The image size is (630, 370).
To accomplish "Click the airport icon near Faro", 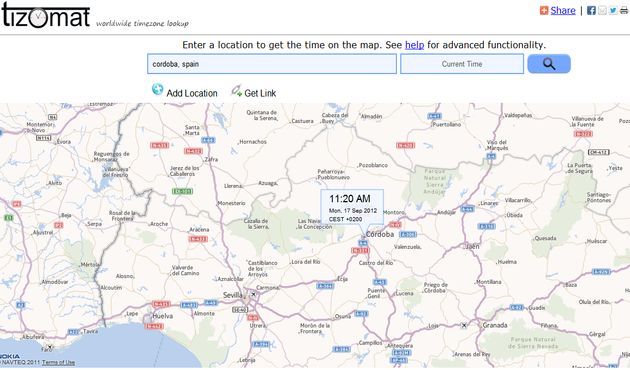I will pyautogui.click(x=49, y=346).
